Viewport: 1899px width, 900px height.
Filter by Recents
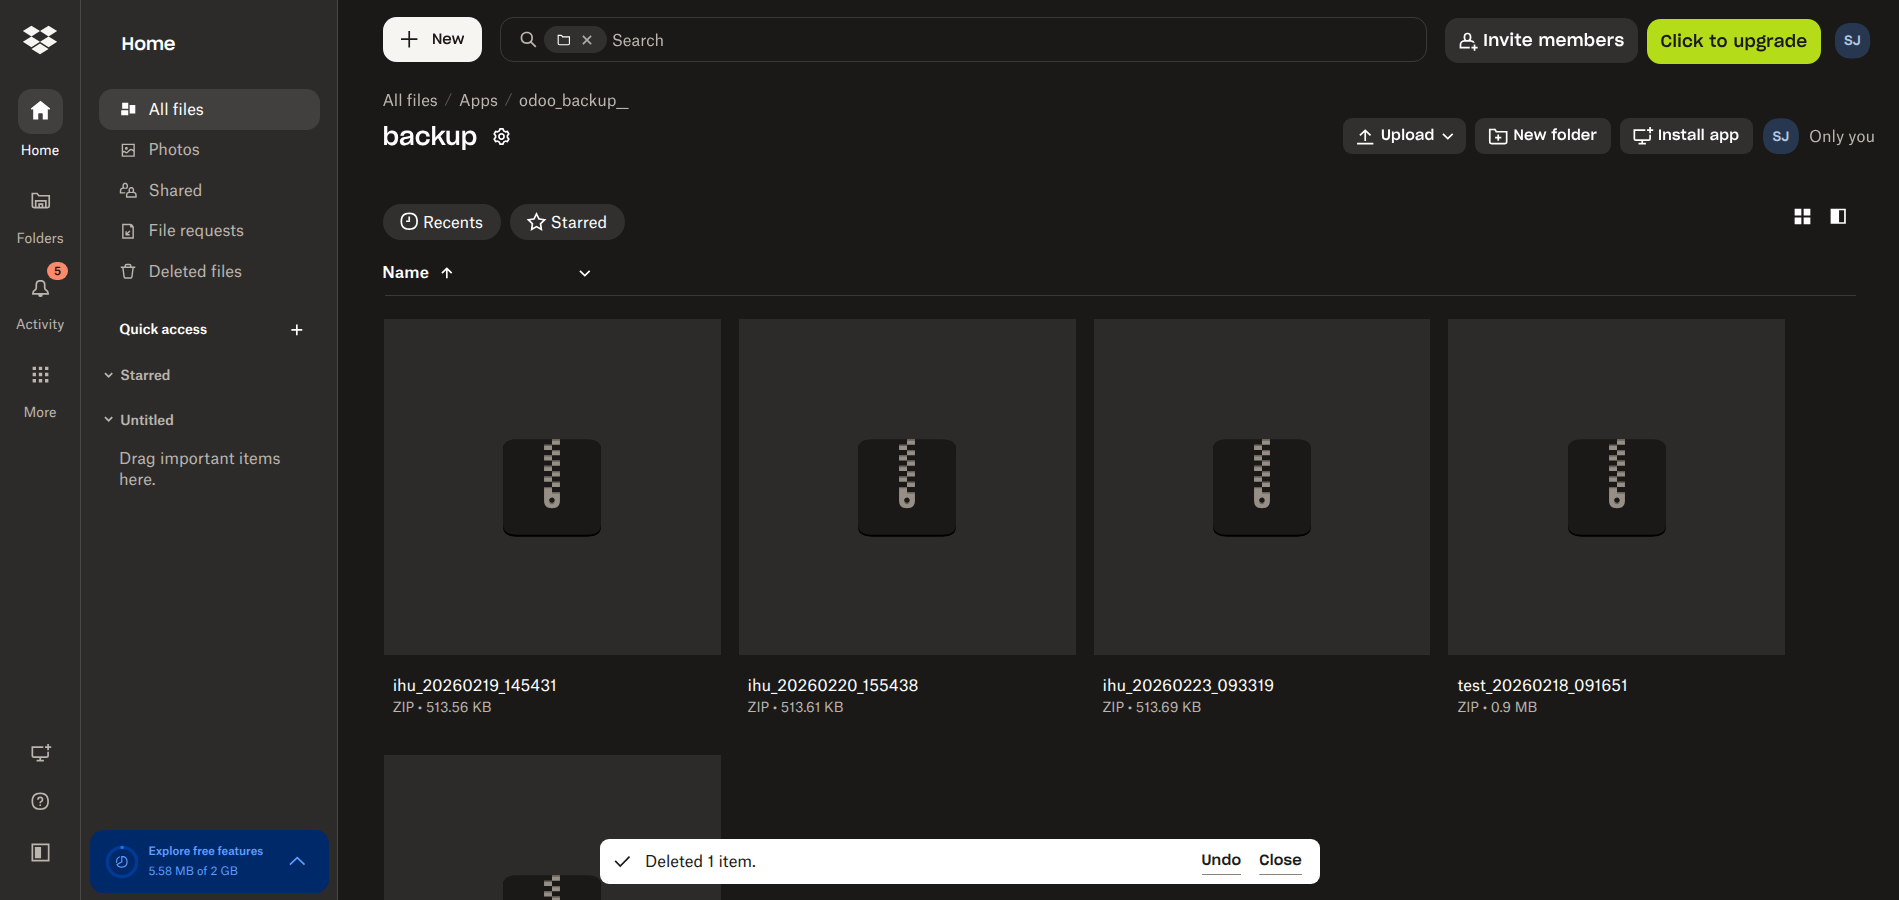(x=441, y=222)
